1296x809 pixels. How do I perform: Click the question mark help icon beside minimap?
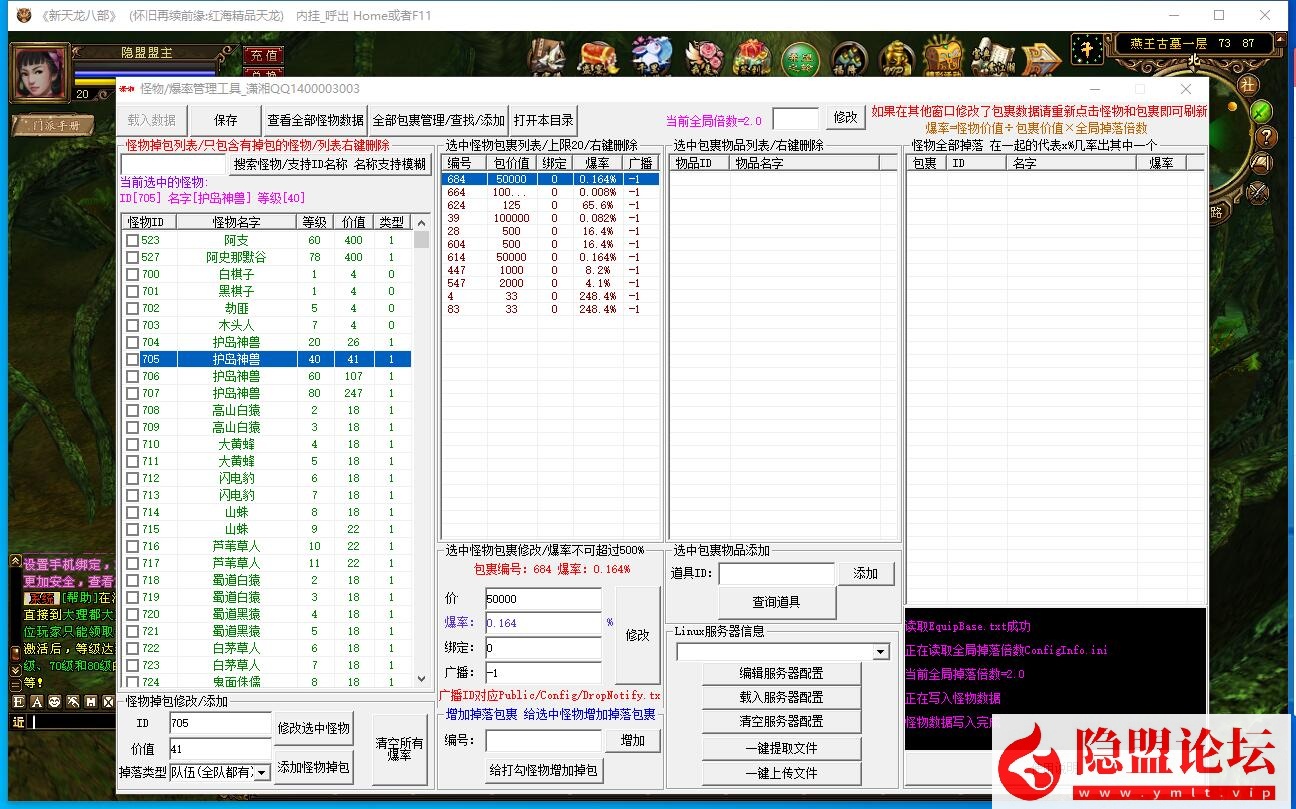(x=1265, y=137)
